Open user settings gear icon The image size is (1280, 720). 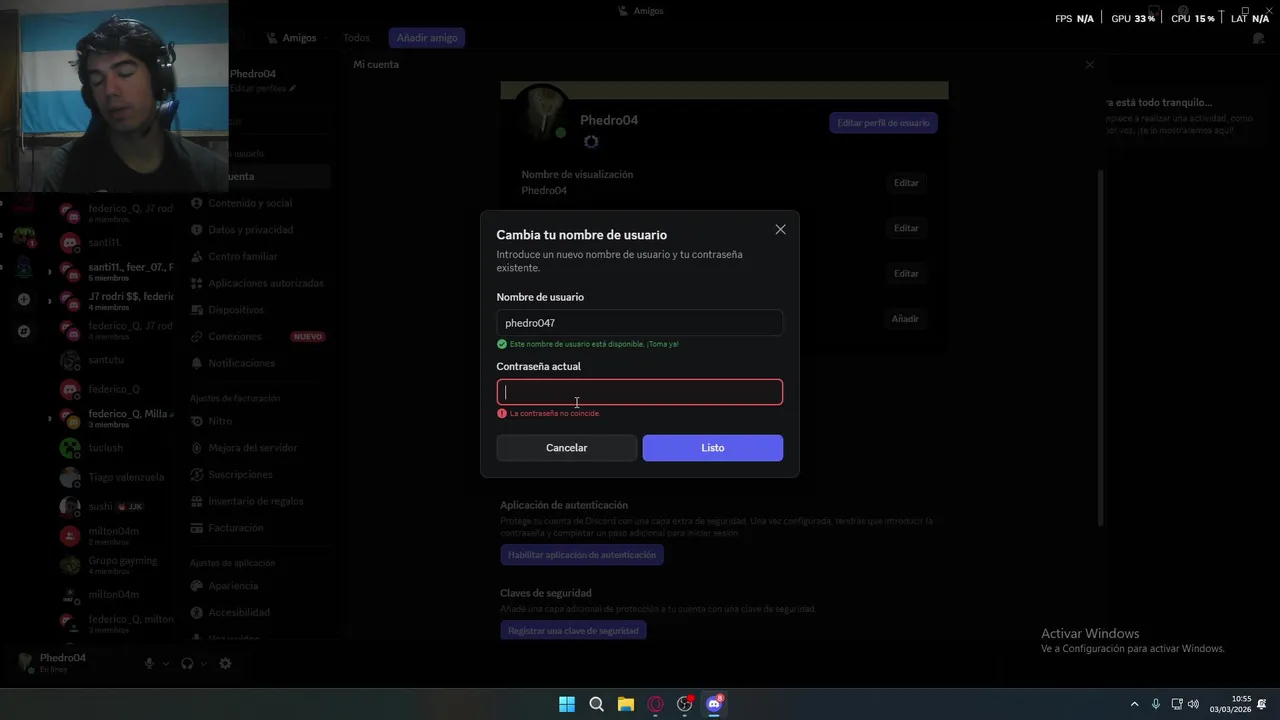[225, 663]
